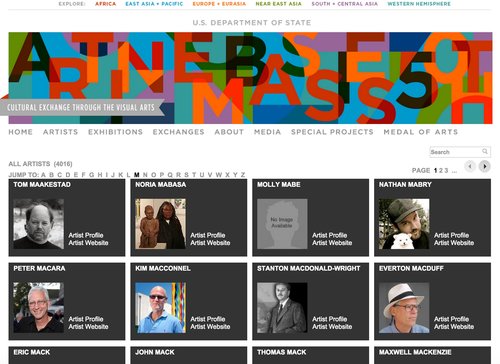
Task: Open the Medal of Arts menu
Action: click(421, 132)
